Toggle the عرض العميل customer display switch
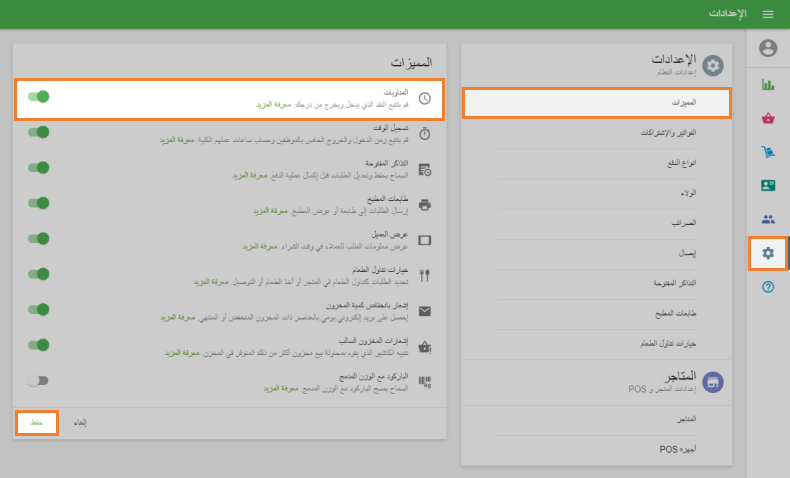Image resolution: width=790 pixels, height=478 pixels. point(38,238)
